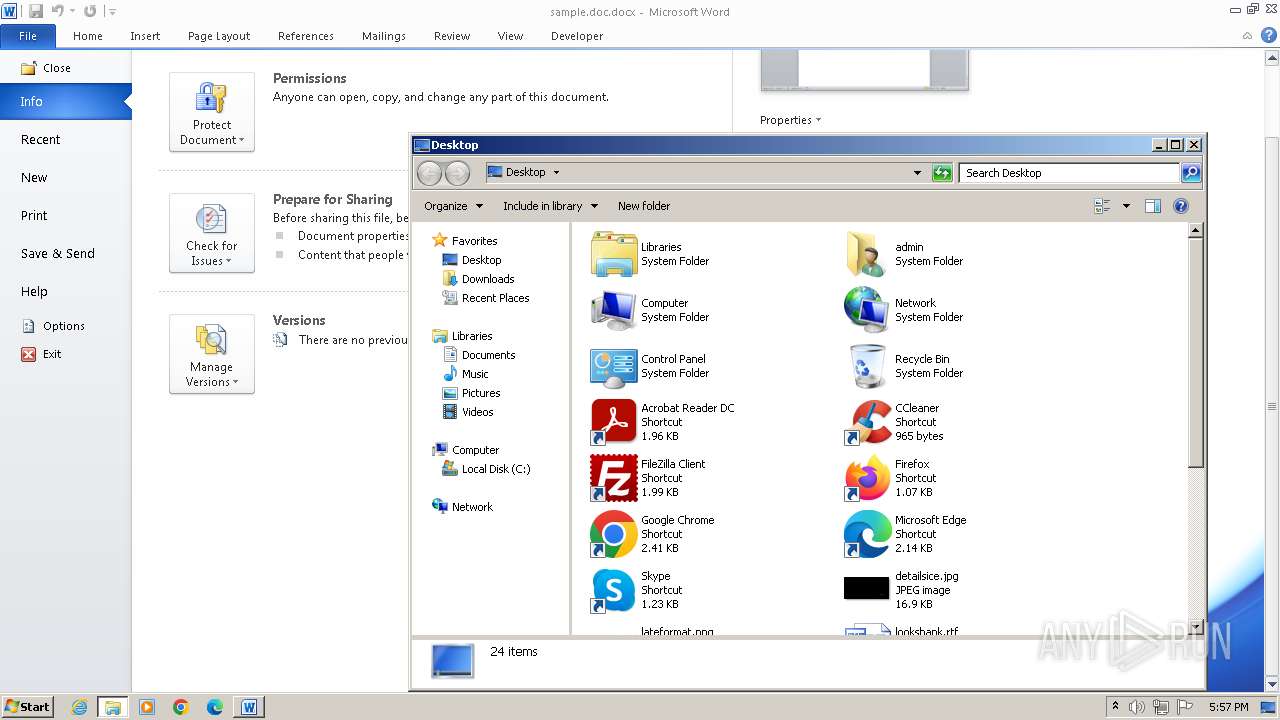Select the Microsoft Edge shortcut icon
Viewport: 1280px width, 720px height.
(867, 534)
